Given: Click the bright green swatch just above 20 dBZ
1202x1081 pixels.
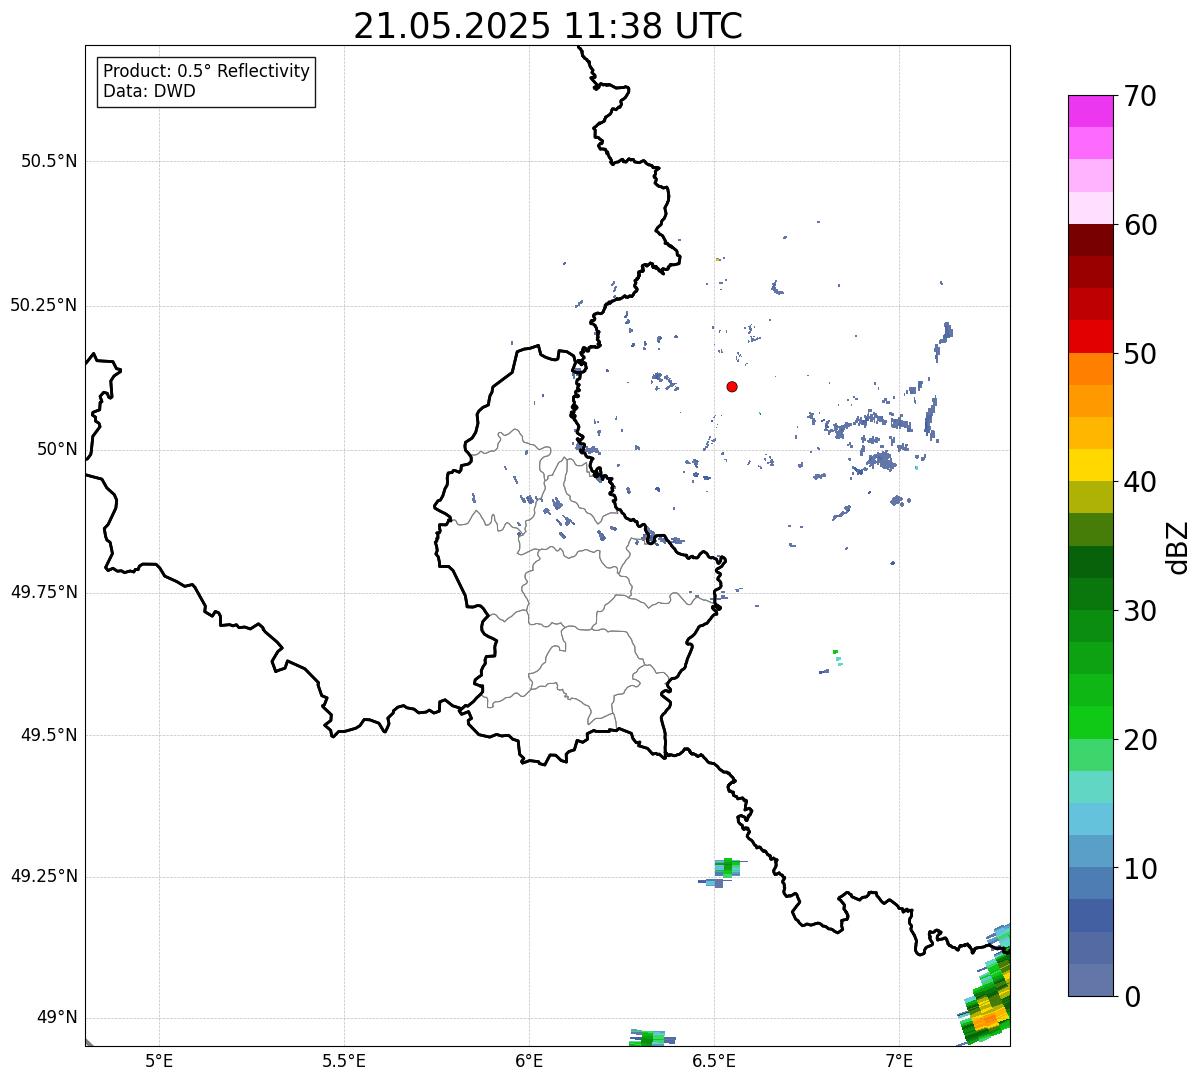Looking at the screenshot, I should click(1091, 722).
